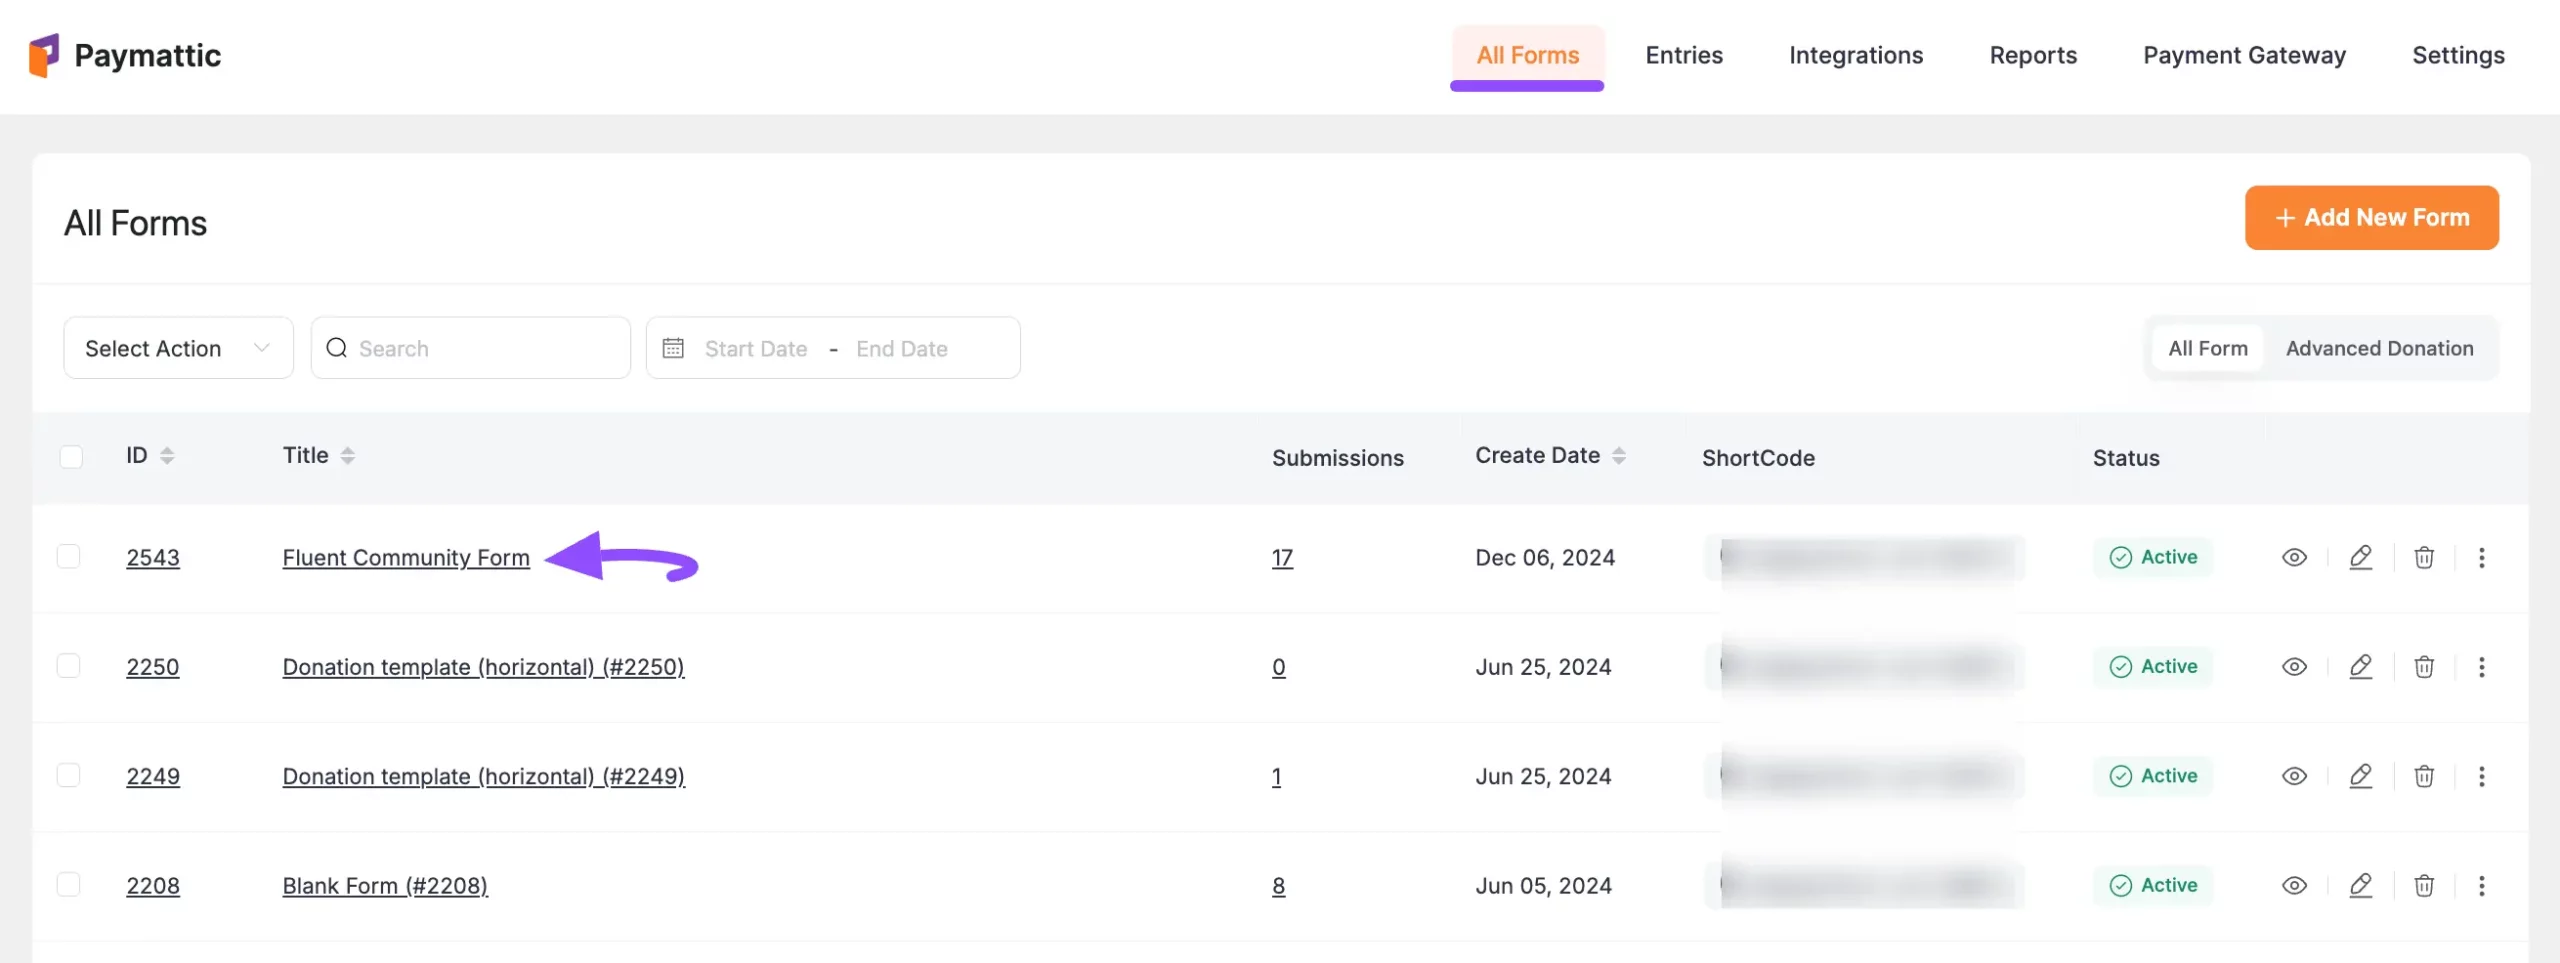Open the Settings tab

[x=2458, y=56]
